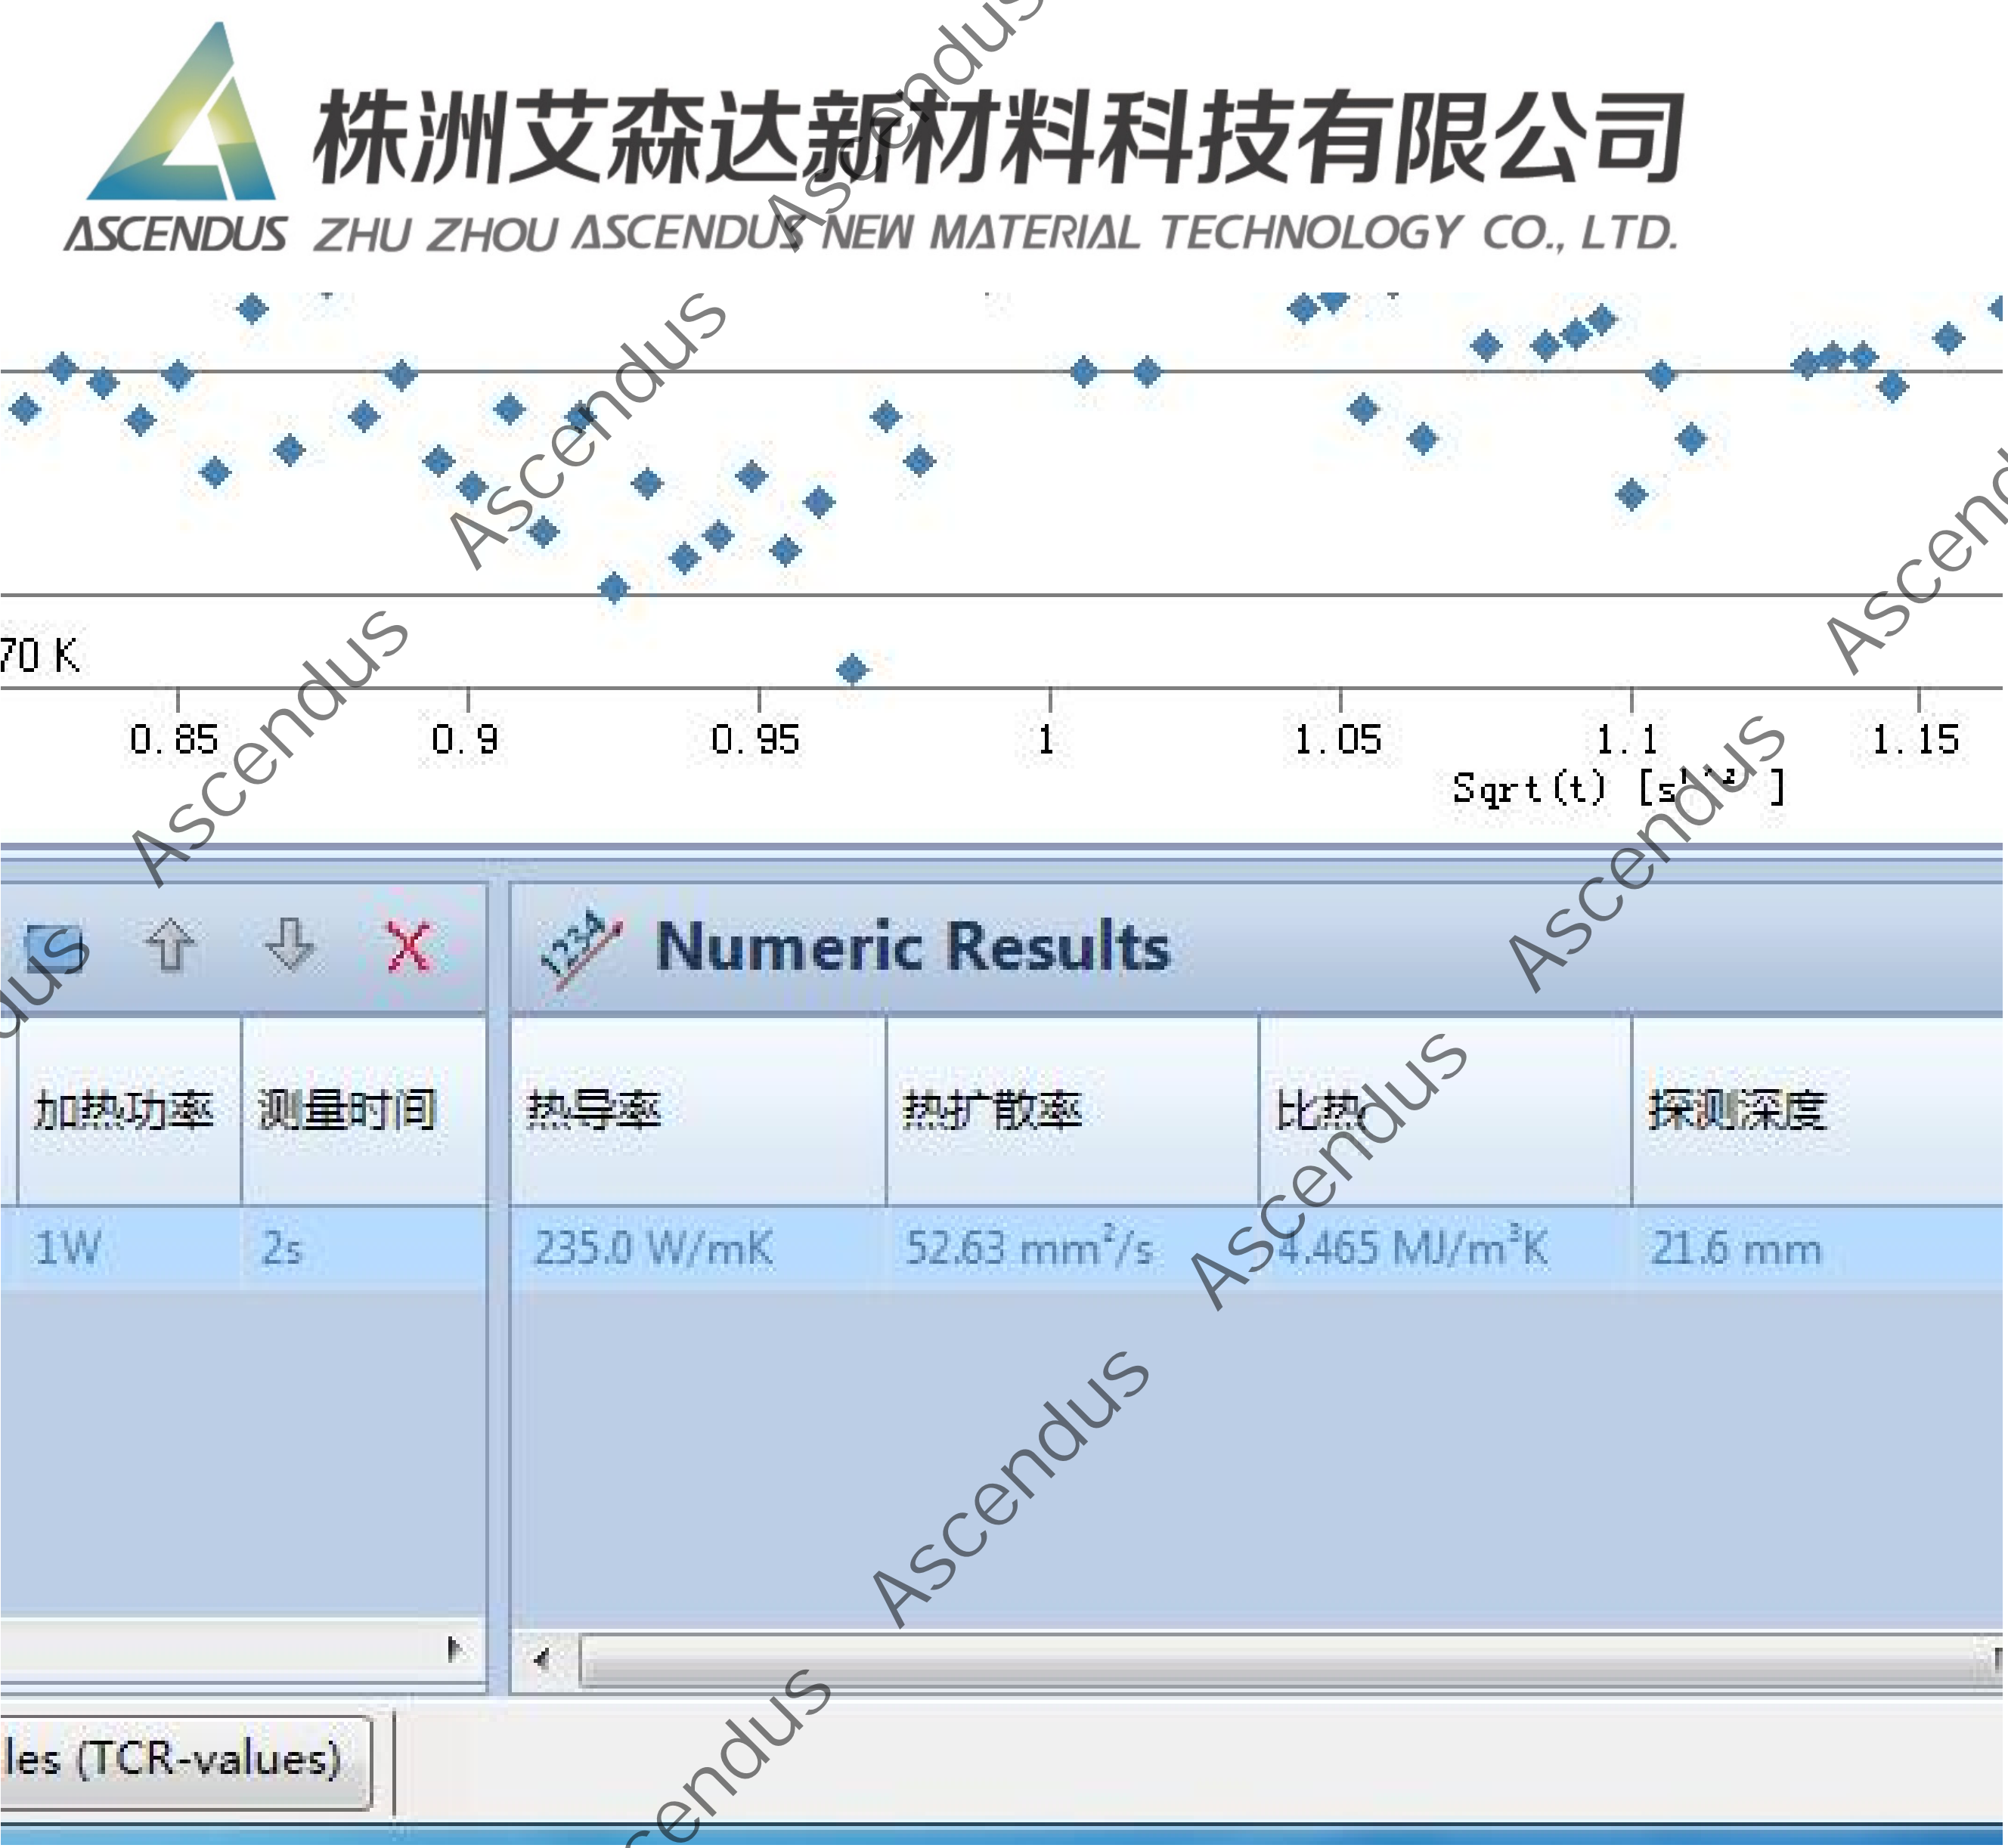Screen dimensions: 2008x1848
Task: Click the 热扩散率 column header
Action: (1072, 1110)
